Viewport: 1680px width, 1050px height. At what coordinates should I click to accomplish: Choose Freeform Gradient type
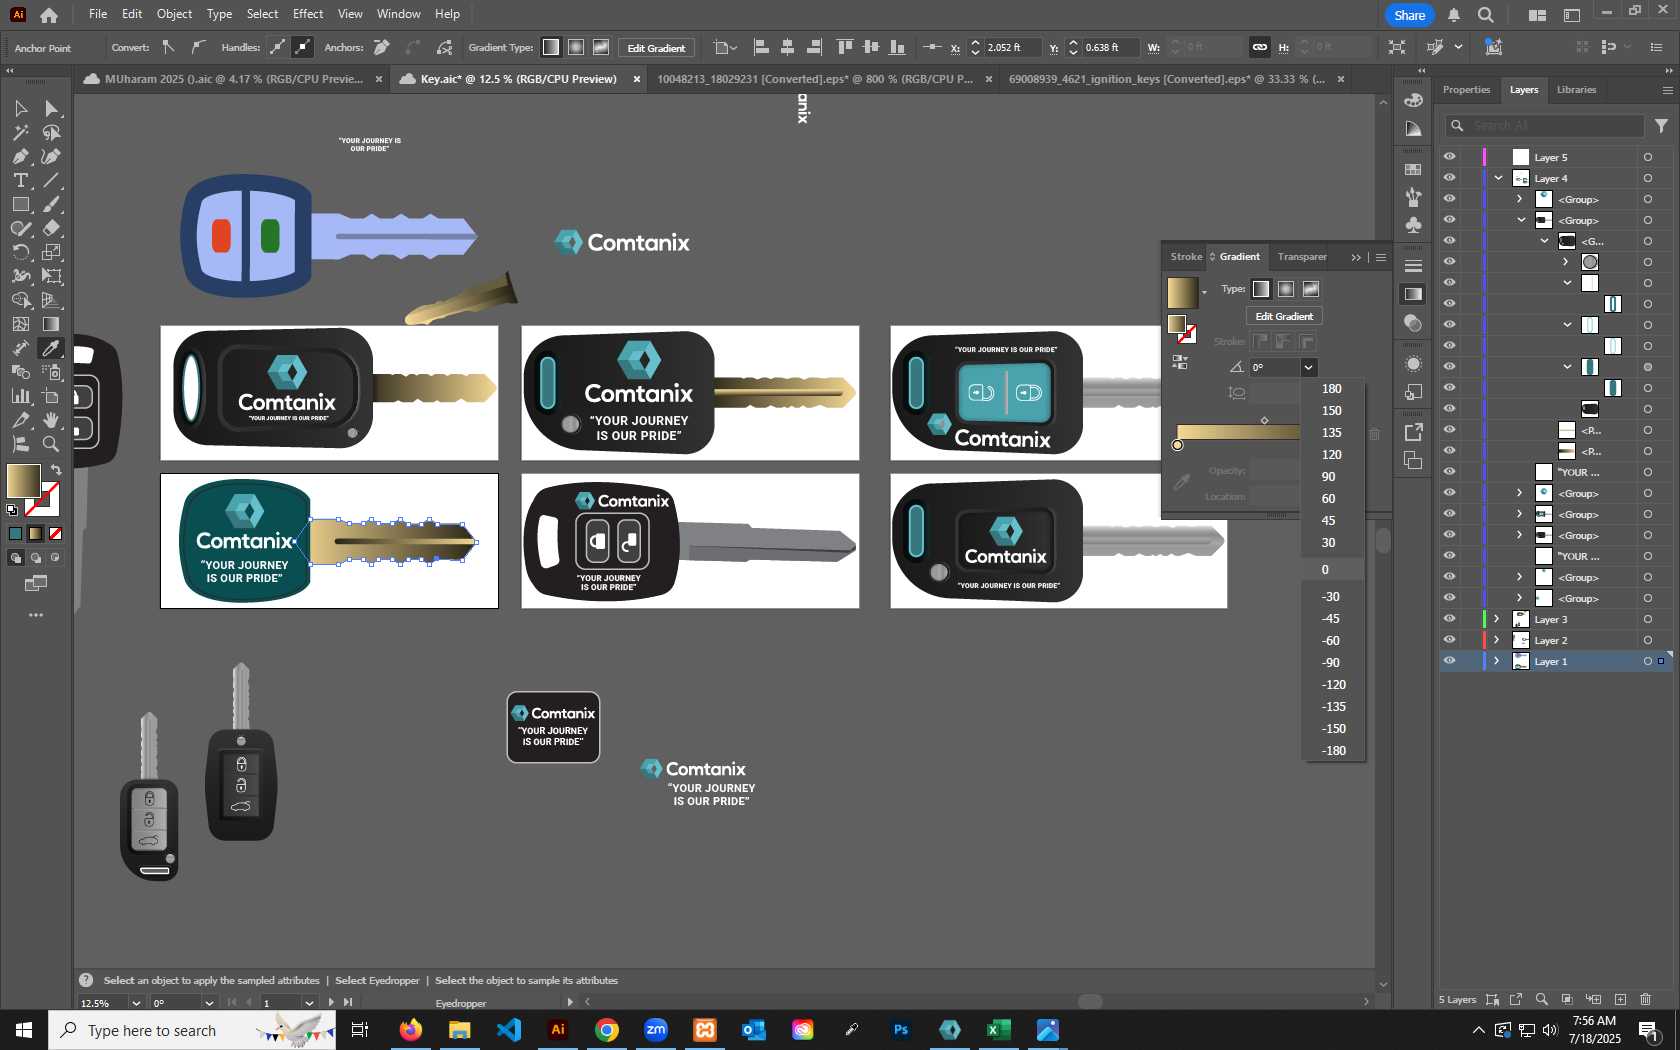click(x=1311, y=289)
